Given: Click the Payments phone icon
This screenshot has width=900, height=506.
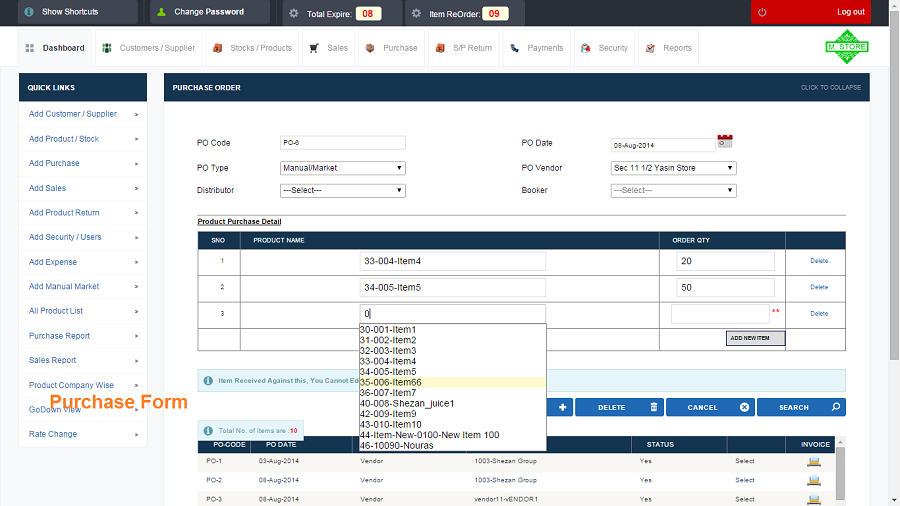Looking at the screenshot, I should tap(514, 48).
